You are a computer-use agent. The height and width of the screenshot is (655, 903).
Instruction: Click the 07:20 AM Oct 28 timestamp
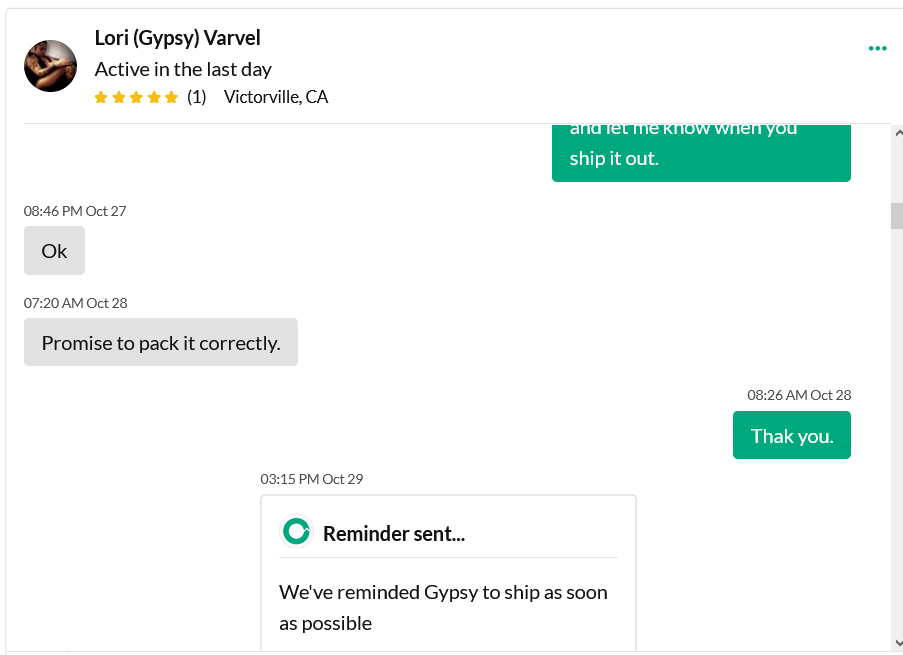75,303
